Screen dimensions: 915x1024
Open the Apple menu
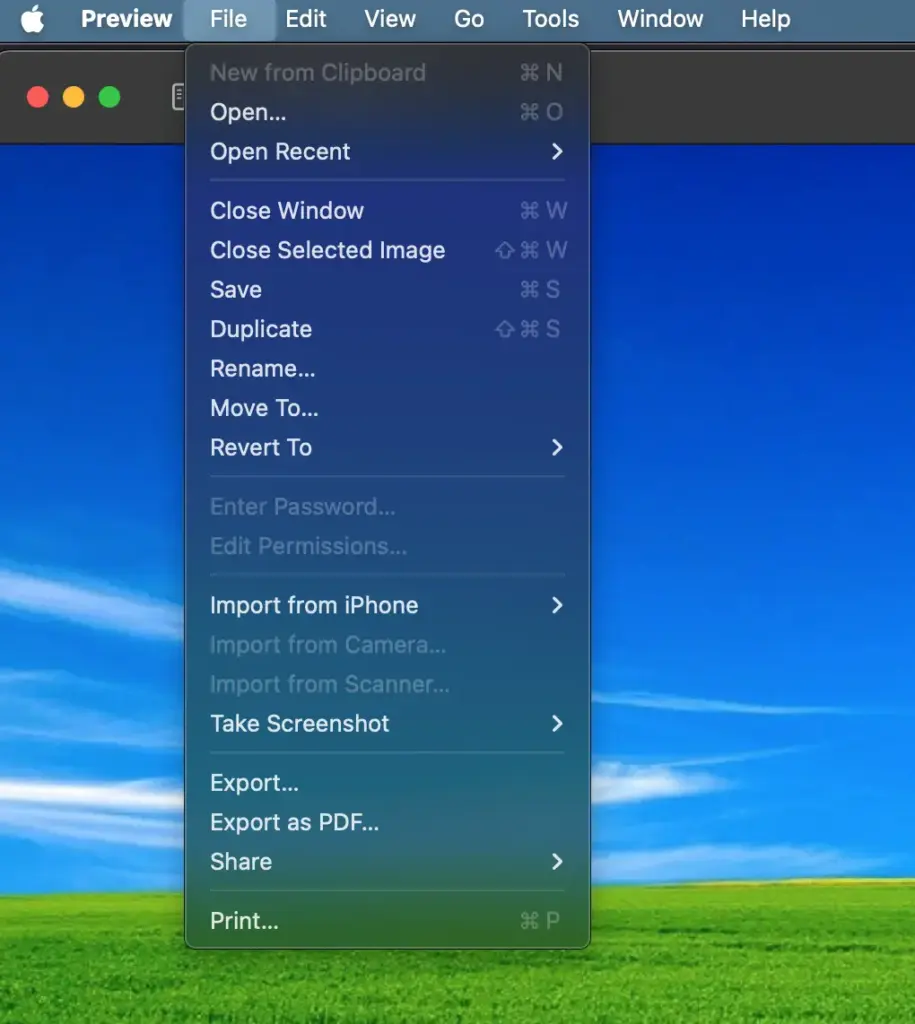[x=33, y=19]
